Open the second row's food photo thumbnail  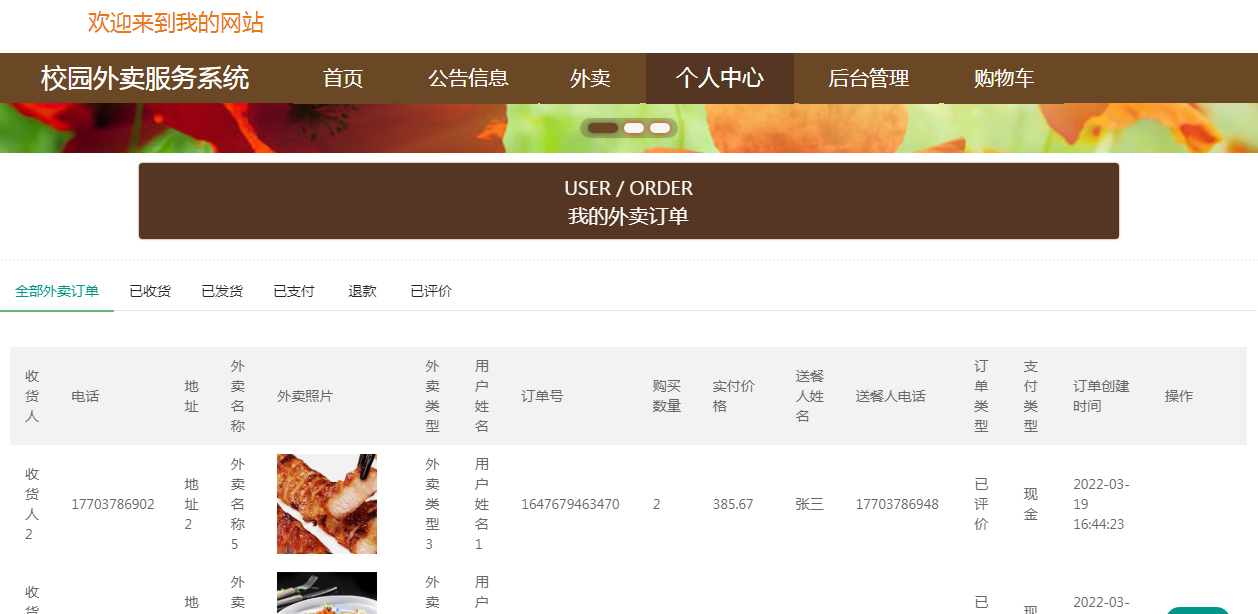pyautogui.click(x=327, y=593)
